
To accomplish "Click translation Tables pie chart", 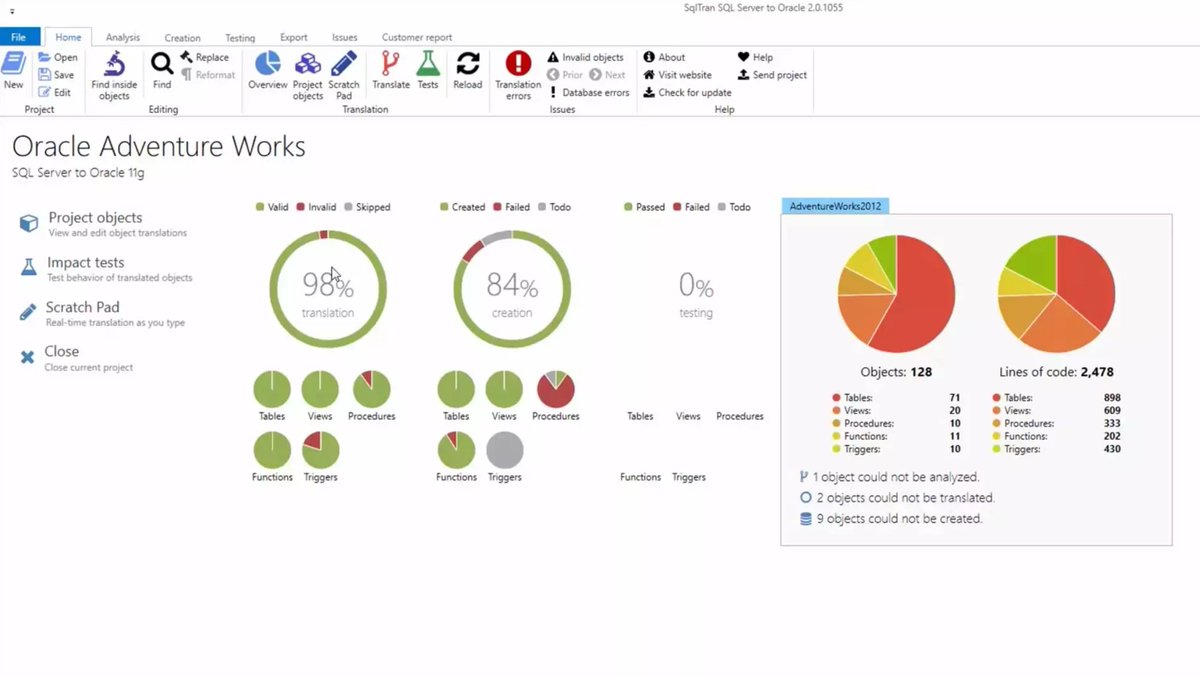I will [272, 389].
